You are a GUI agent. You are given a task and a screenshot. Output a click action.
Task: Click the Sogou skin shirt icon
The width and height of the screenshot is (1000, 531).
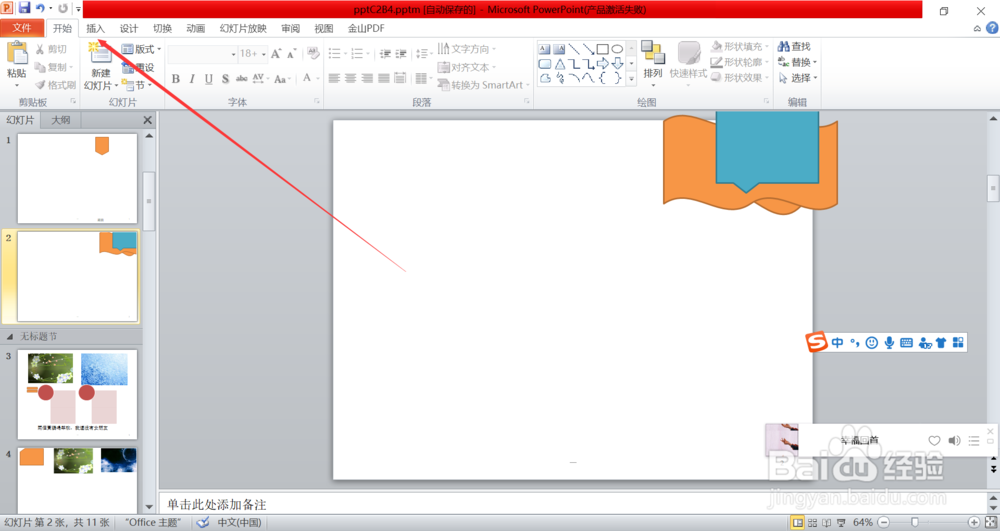(941, 343)
